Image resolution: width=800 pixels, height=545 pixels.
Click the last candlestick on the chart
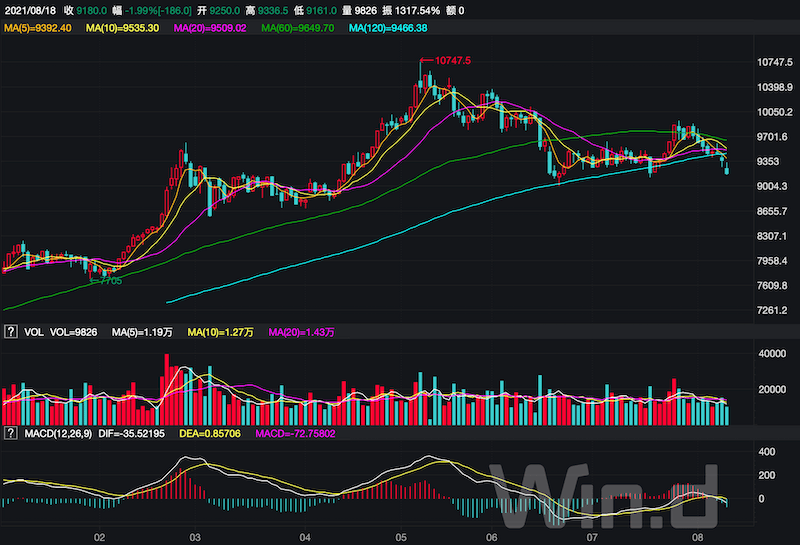(x=727, y=167)
